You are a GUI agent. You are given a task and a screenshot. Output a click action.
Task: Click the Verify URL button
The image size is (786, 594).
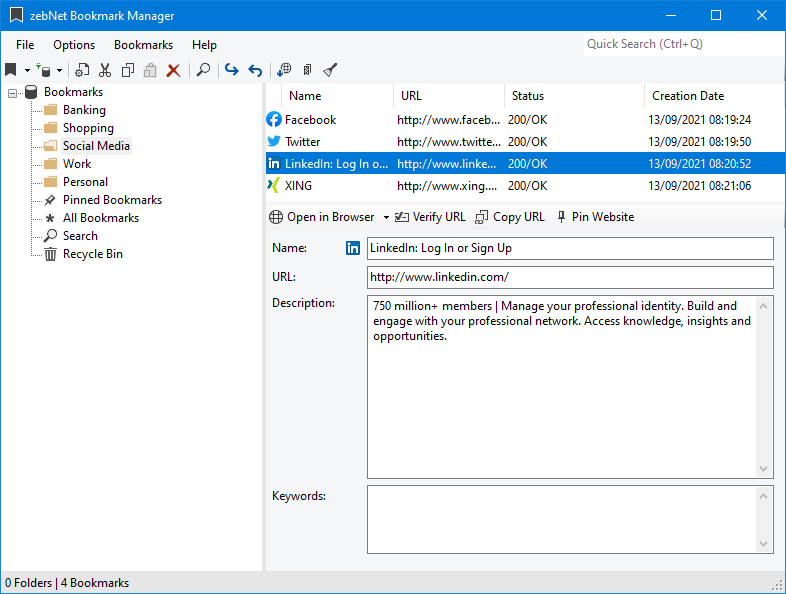(430, 217)
